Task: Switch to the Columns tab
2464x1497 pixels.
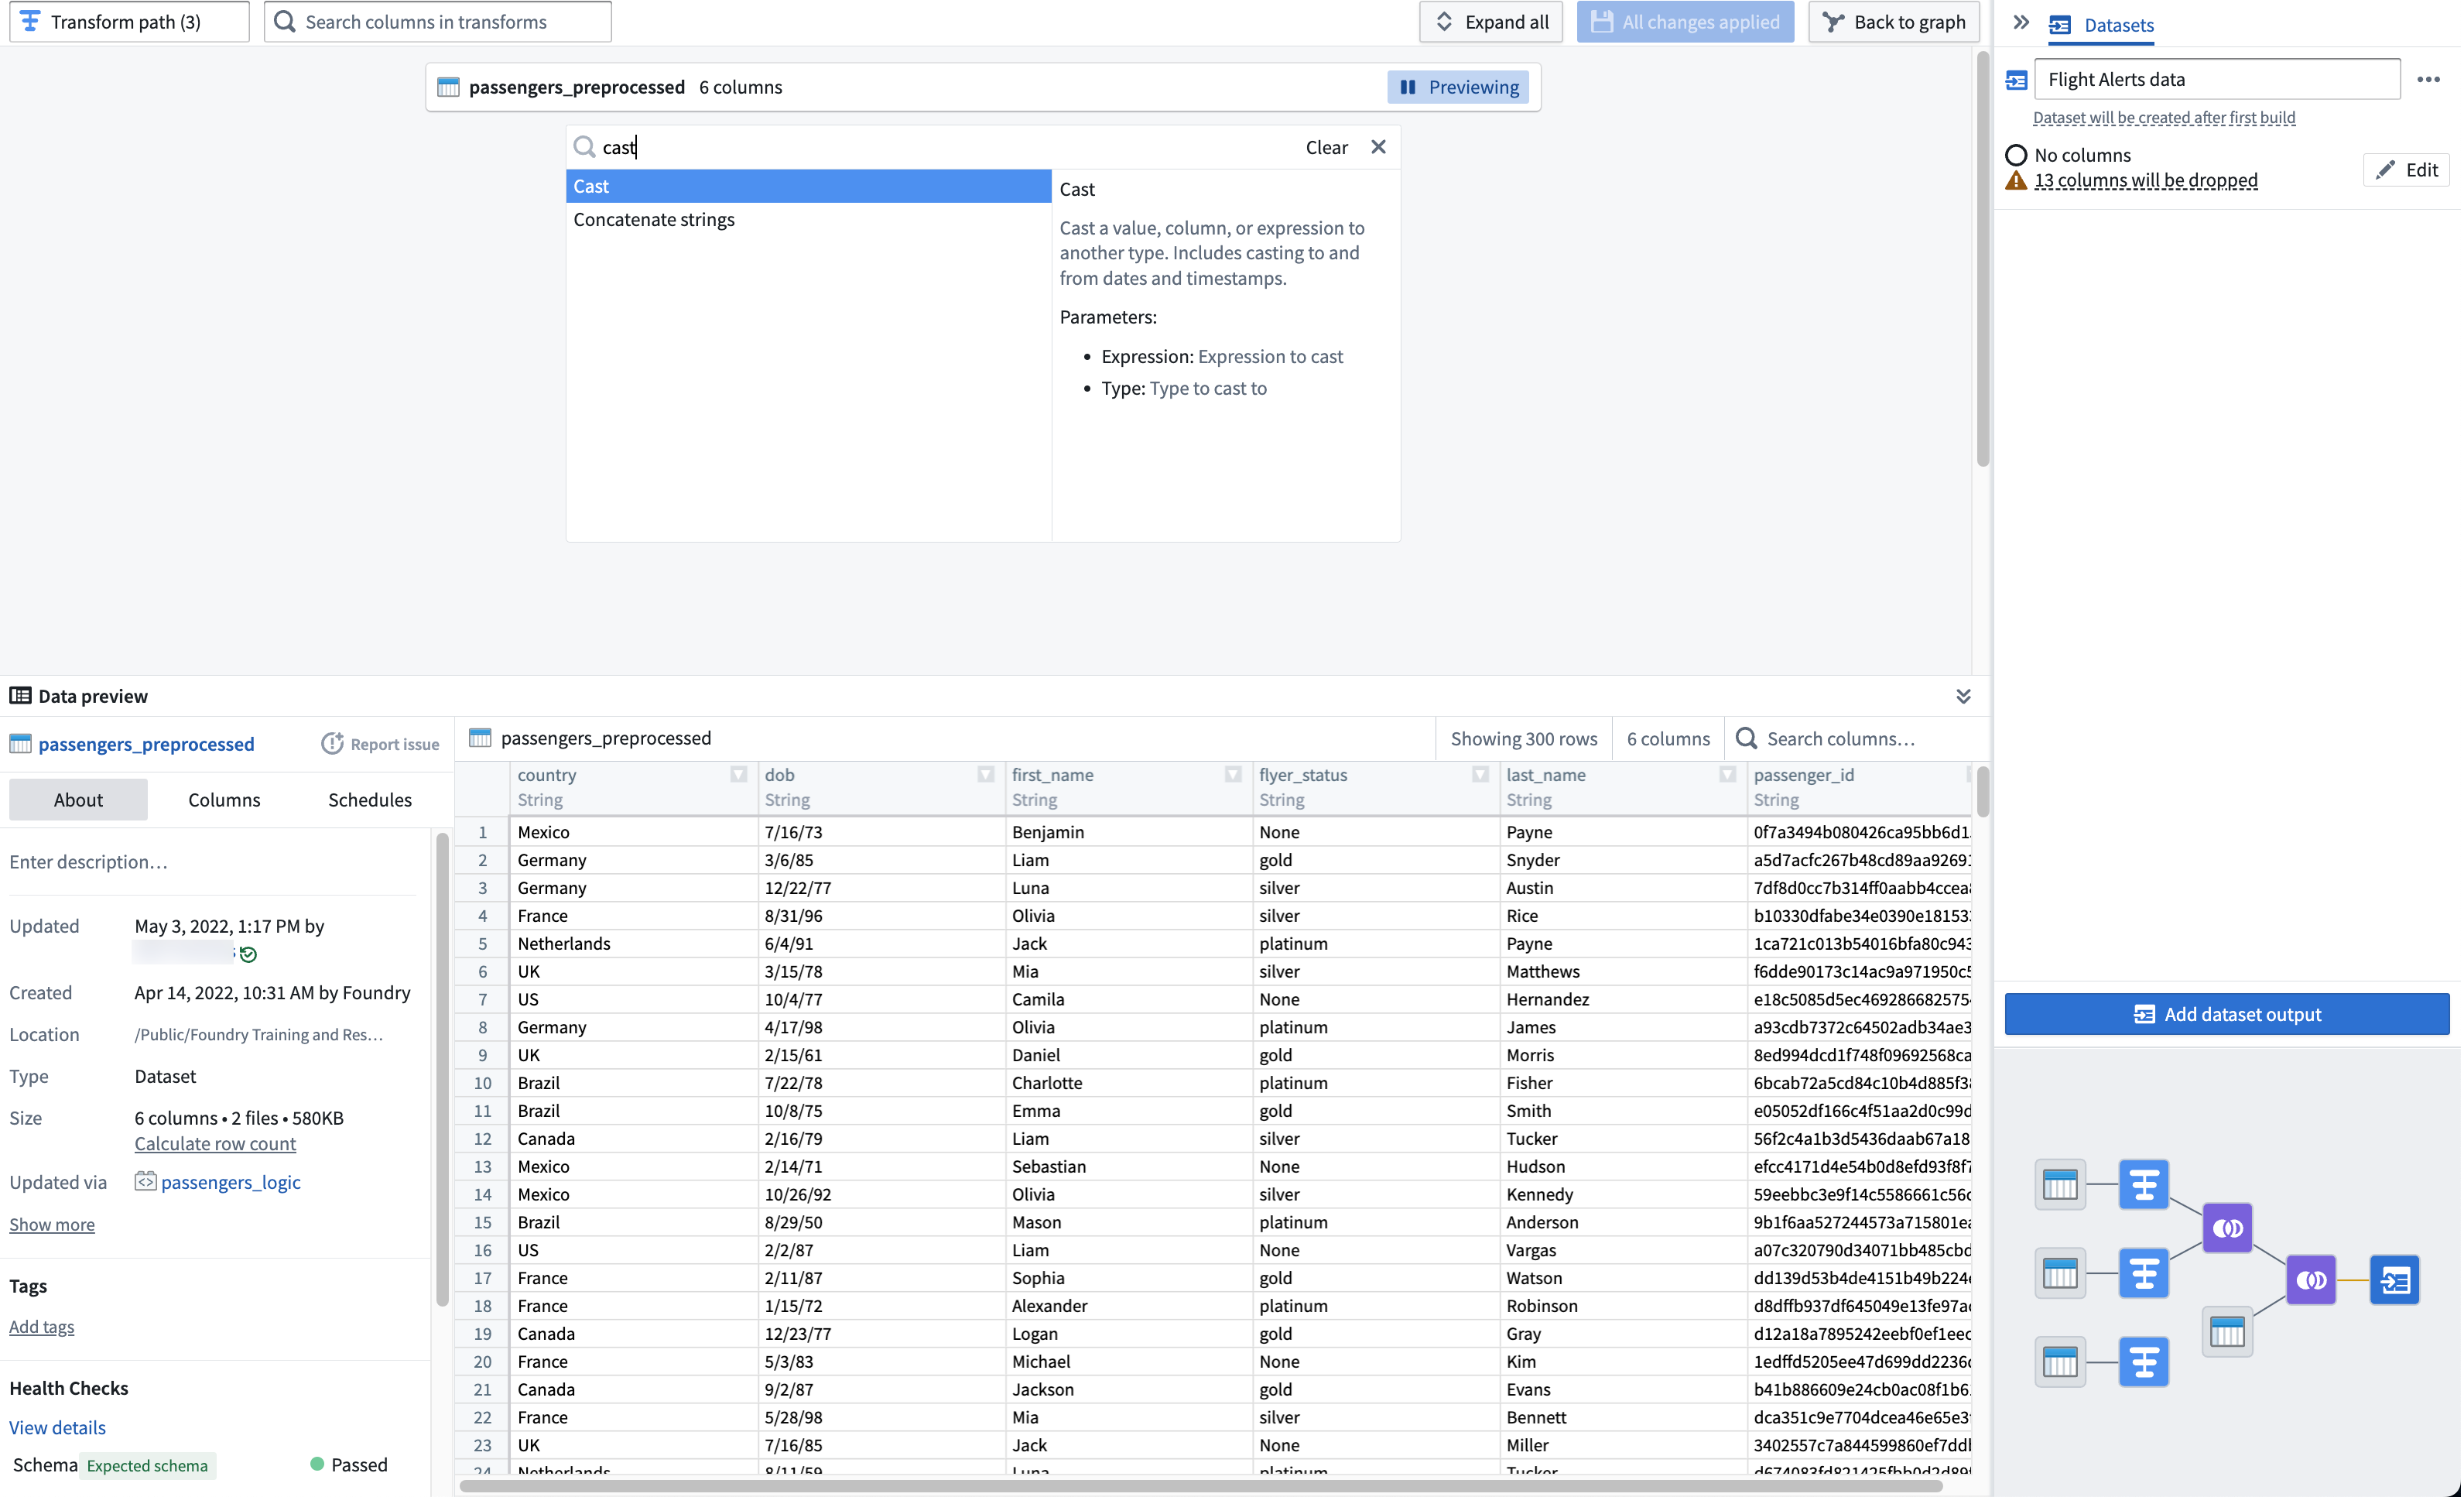Action: pos(224,799)
